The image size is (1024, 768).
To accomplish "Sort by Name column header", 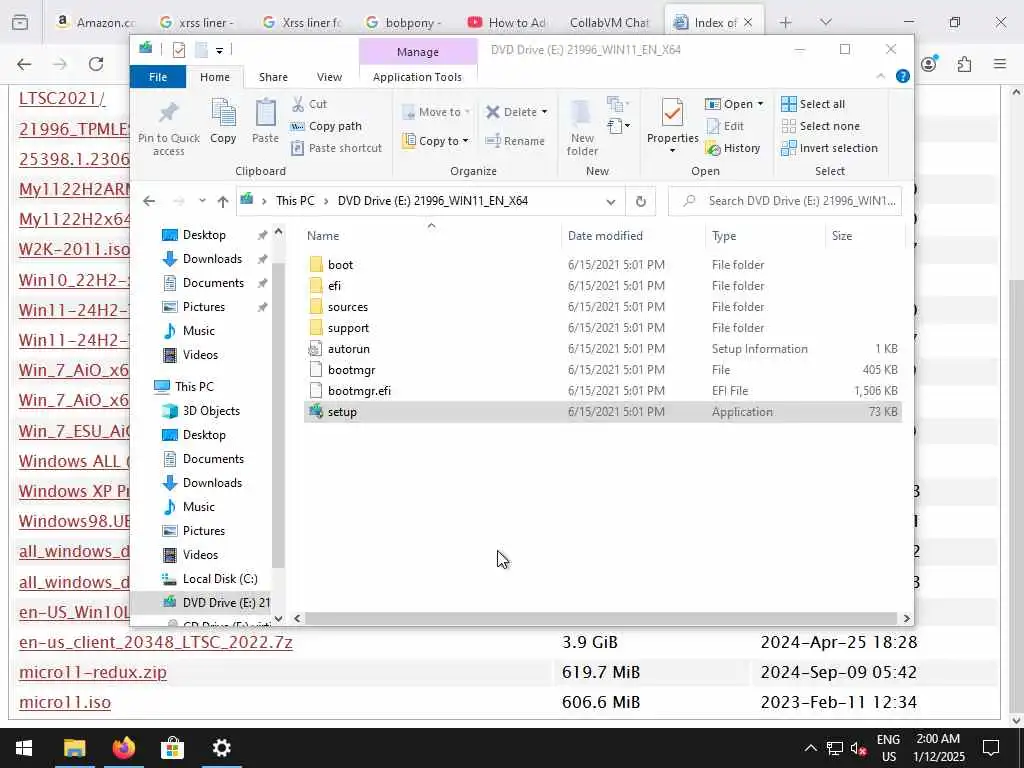I will (x=431, y=236).
